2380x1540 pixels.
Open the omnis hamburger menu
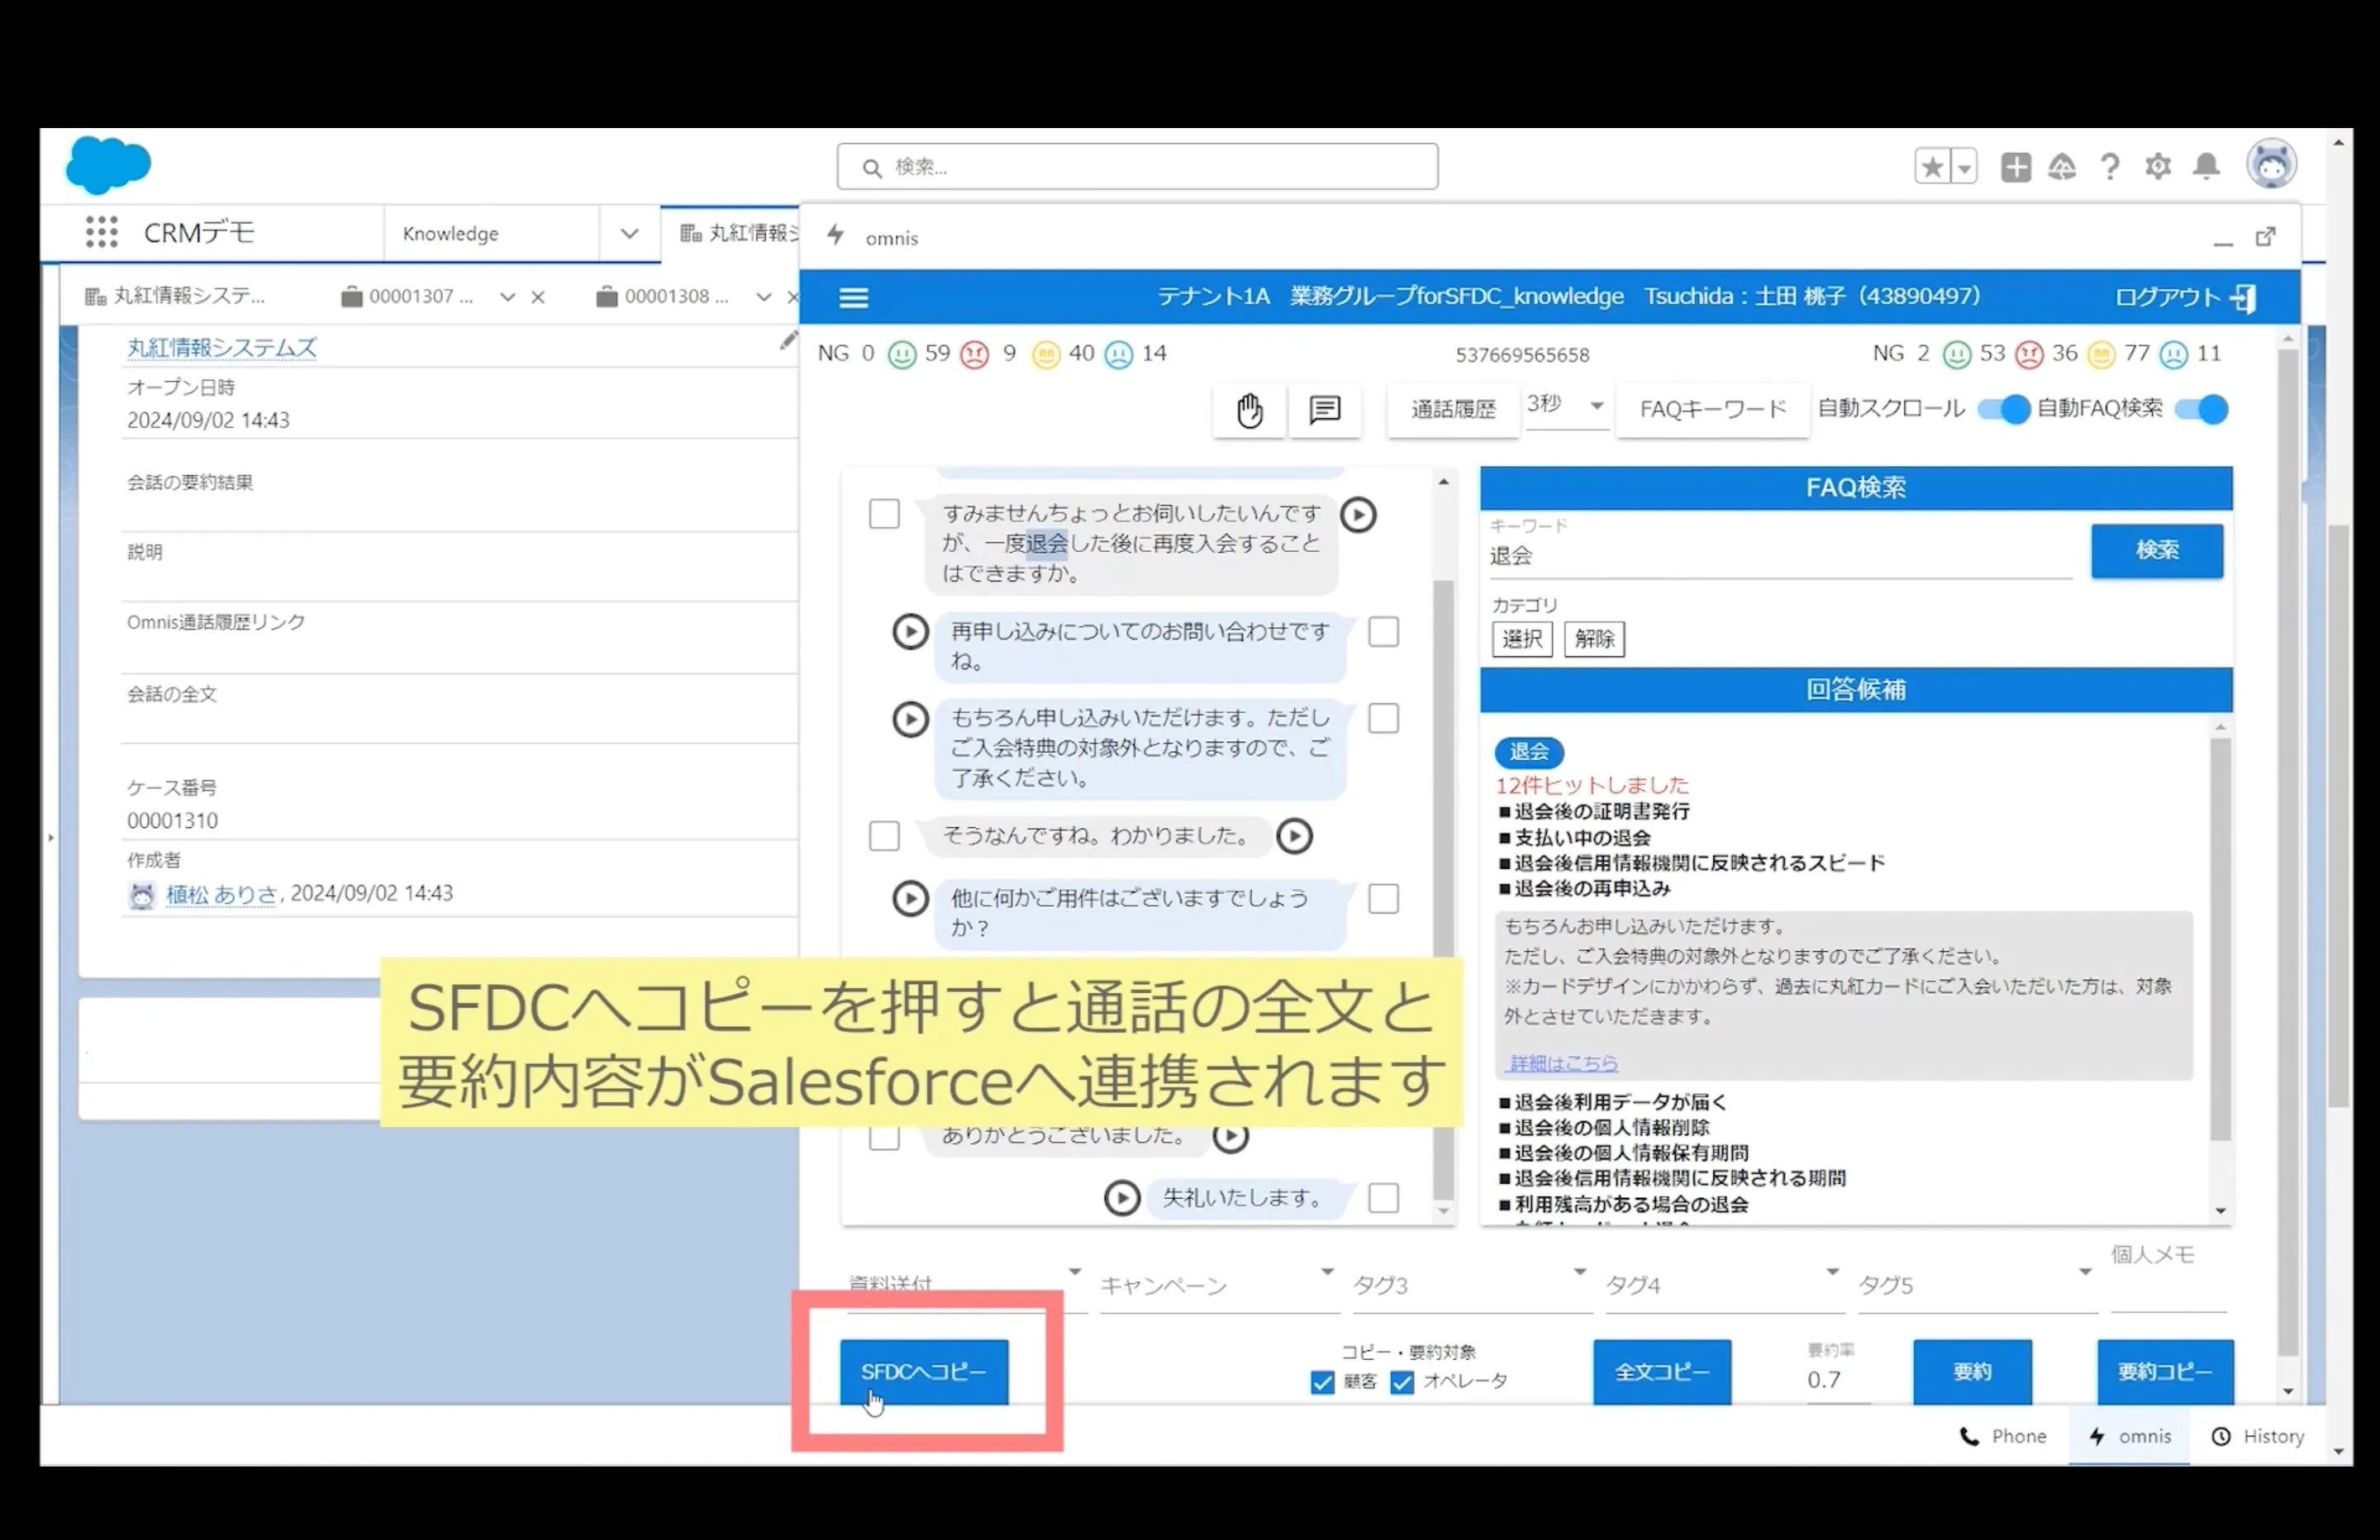pyautogui.click(x=853, y=297)
